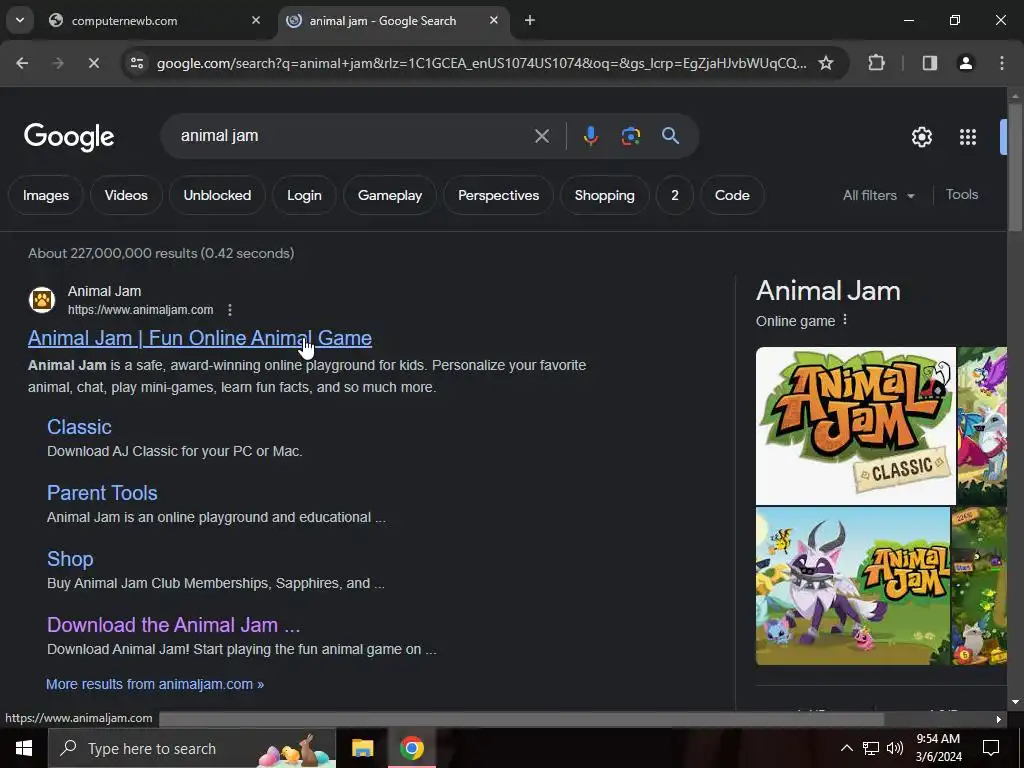Open File Explorer from the taskbar

point(362,748)
